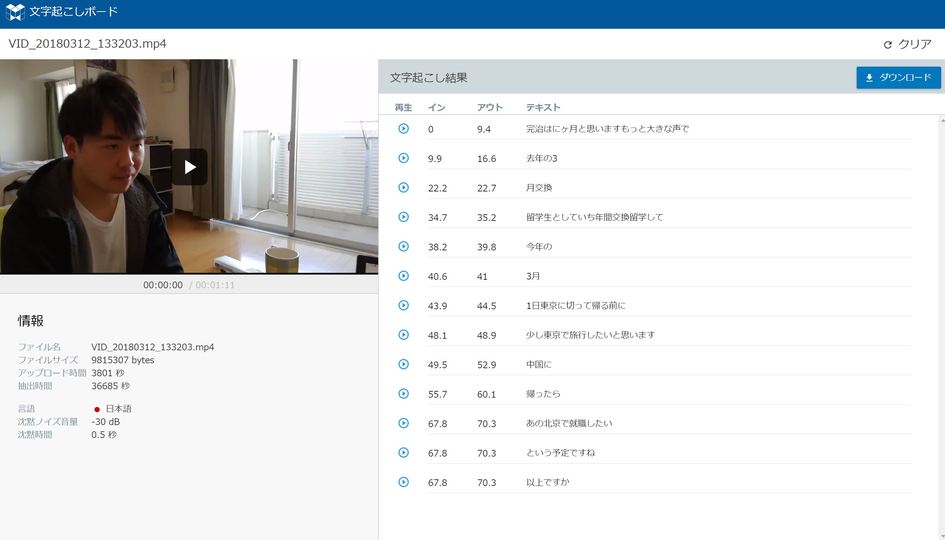Play the segment starting at 43.9
The height and width of the screenshot is (540, 945).
[x=403, y=306]
